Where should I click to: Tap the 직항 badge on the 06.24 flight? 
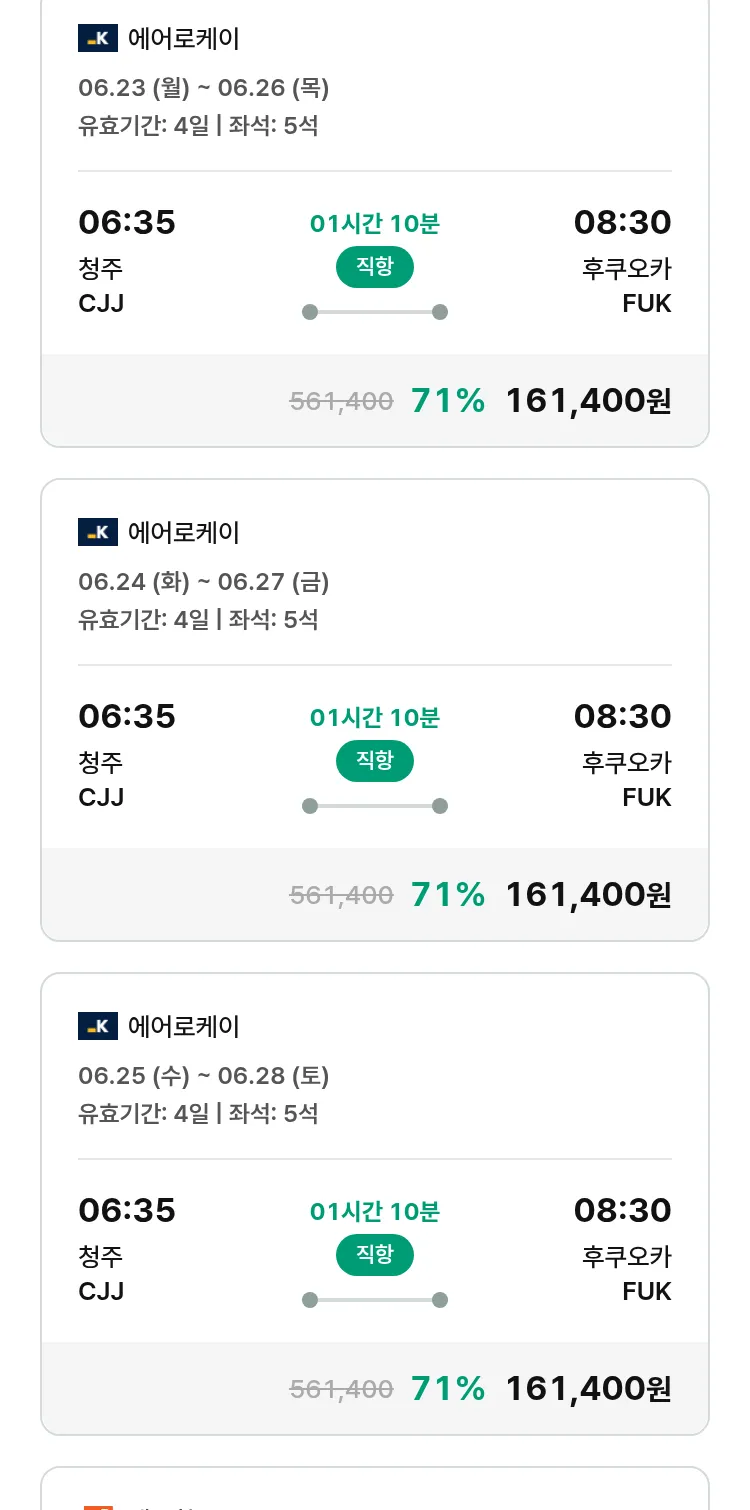(x=374, y=761)
